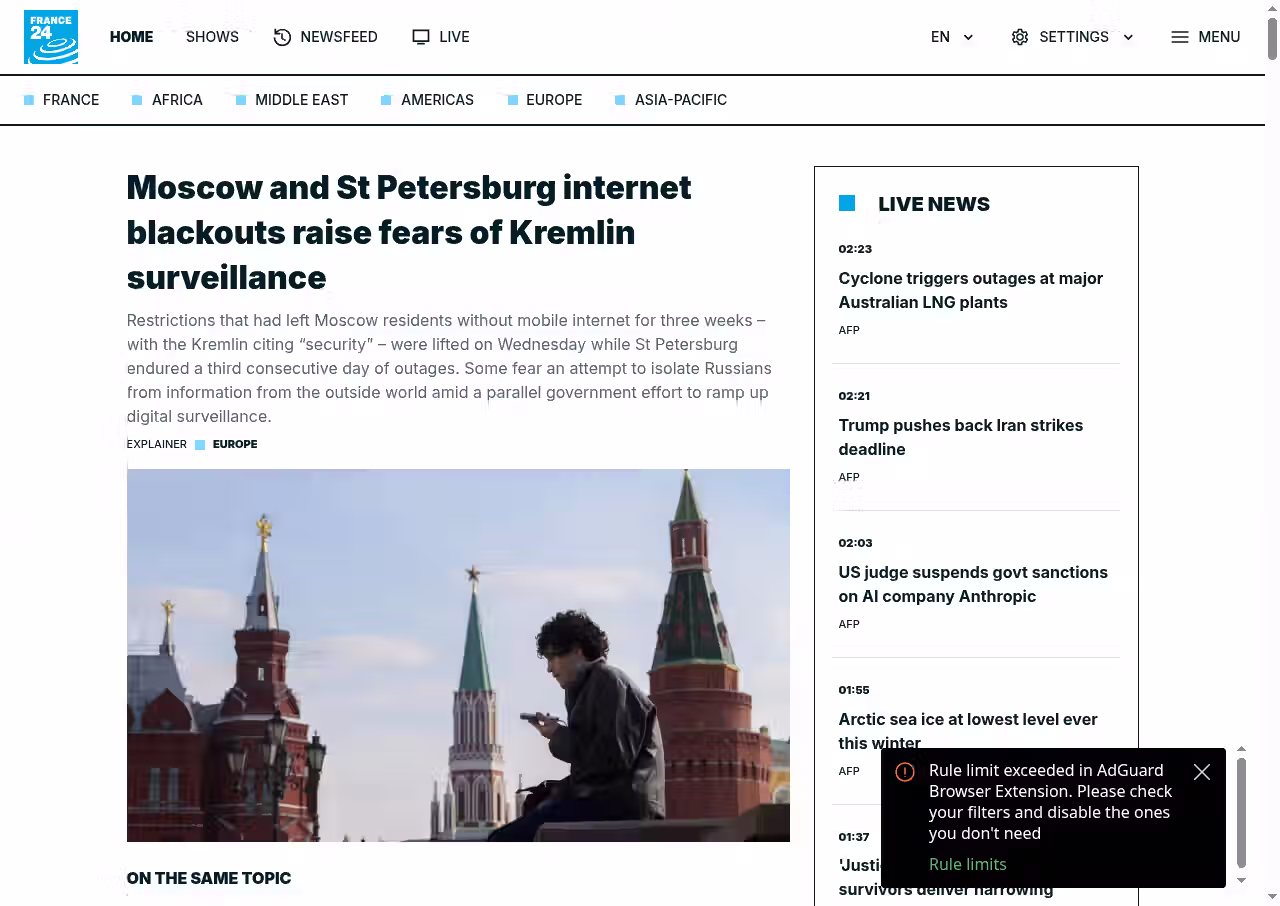Image resolution: width=1280 pixels, height=906 pixels.
Task: Click the AdGuard warning alert icon
Action: coord(905,772)
